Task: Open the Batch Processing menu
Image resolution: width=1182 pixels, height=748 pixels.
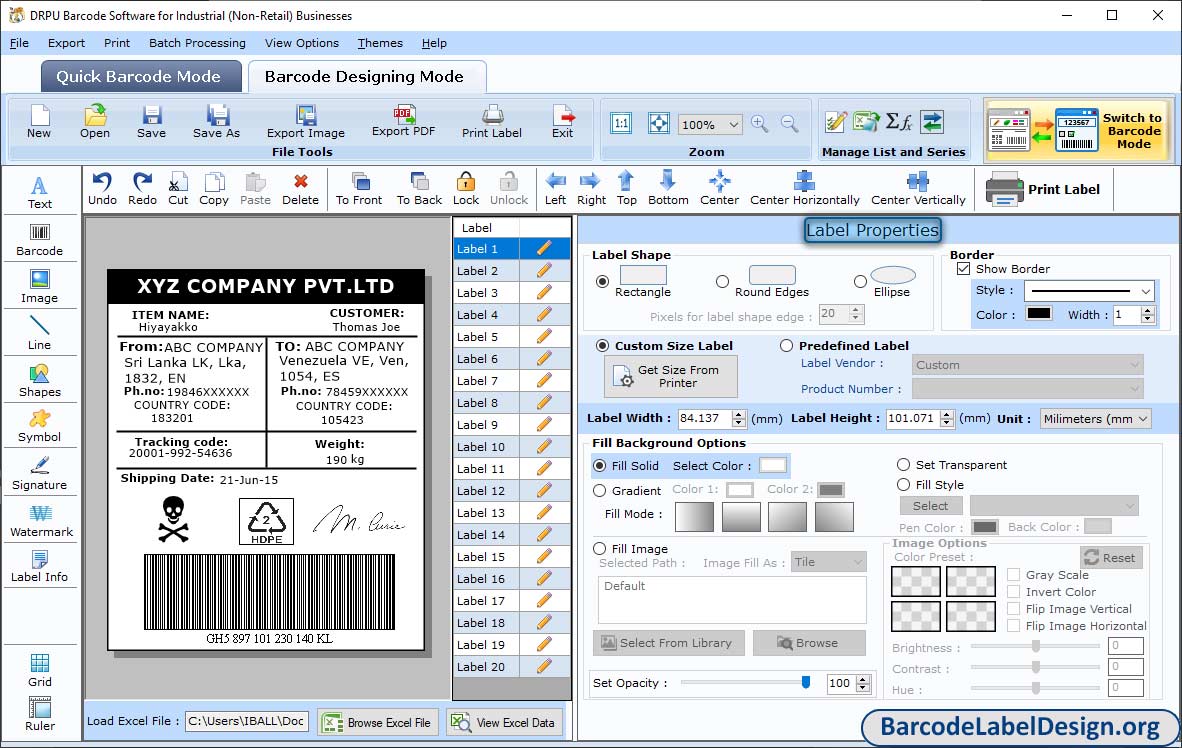Action: click(197, 43)
